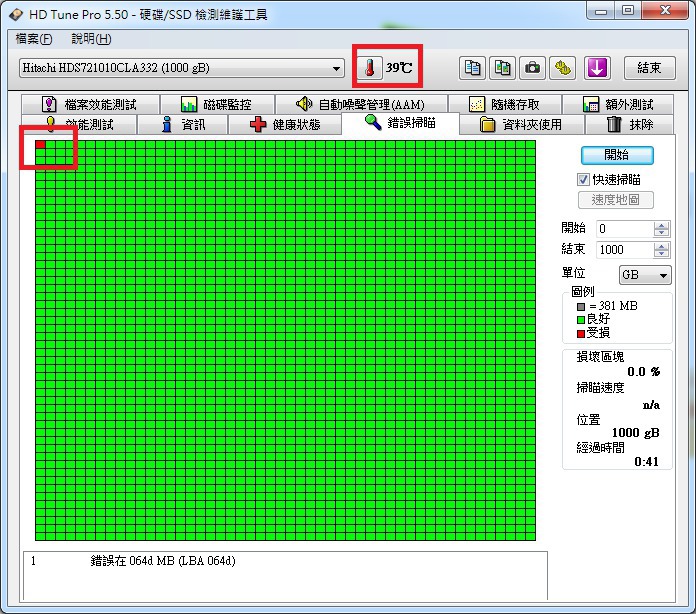Click the green 良好 legend swatch
Image resolution: width=696 pixels, height=614 pixels.
[581, 320]
